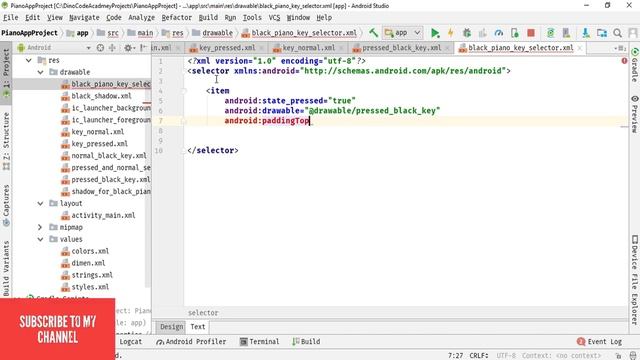640x360 pixels.
Task: Open the Refactor menu
Action: (176, 18)
